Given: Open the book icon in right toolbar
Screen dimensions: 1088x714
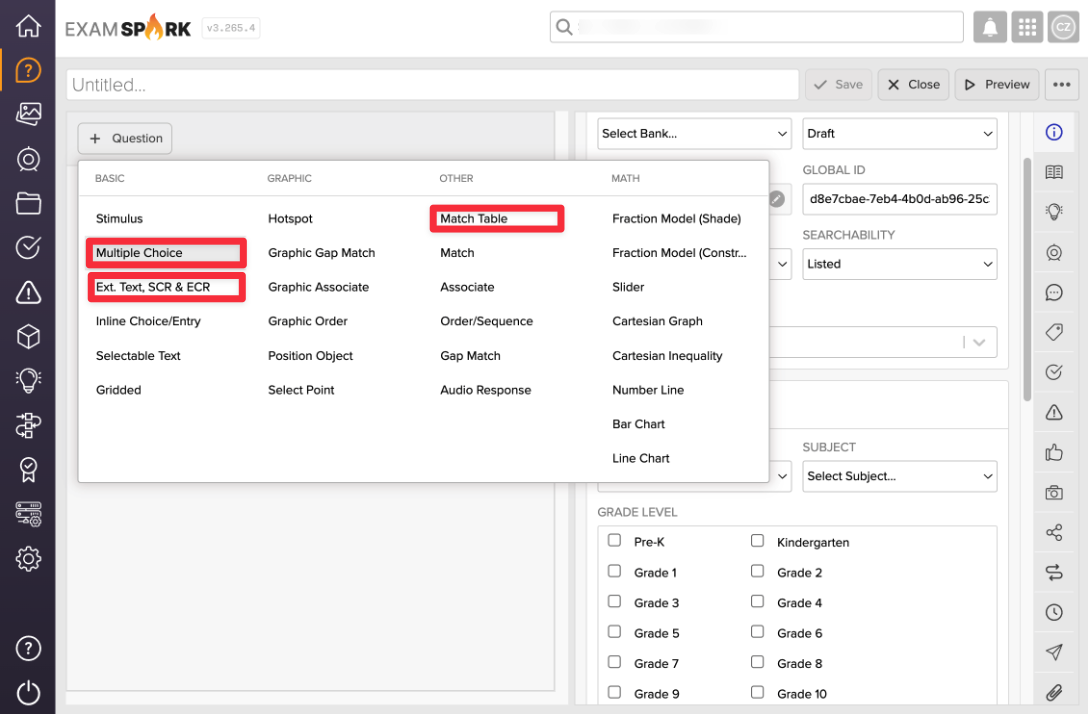Looking at the screenshot, I should (x=1054, y=172).
